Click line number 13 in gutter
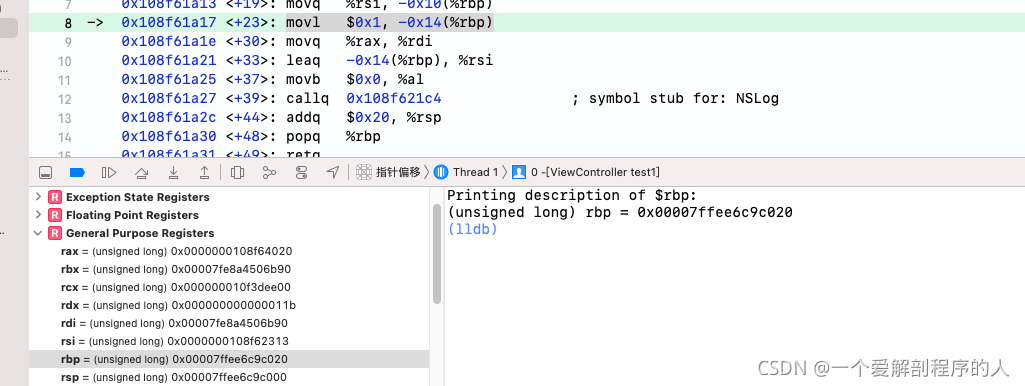 (65, 118)
